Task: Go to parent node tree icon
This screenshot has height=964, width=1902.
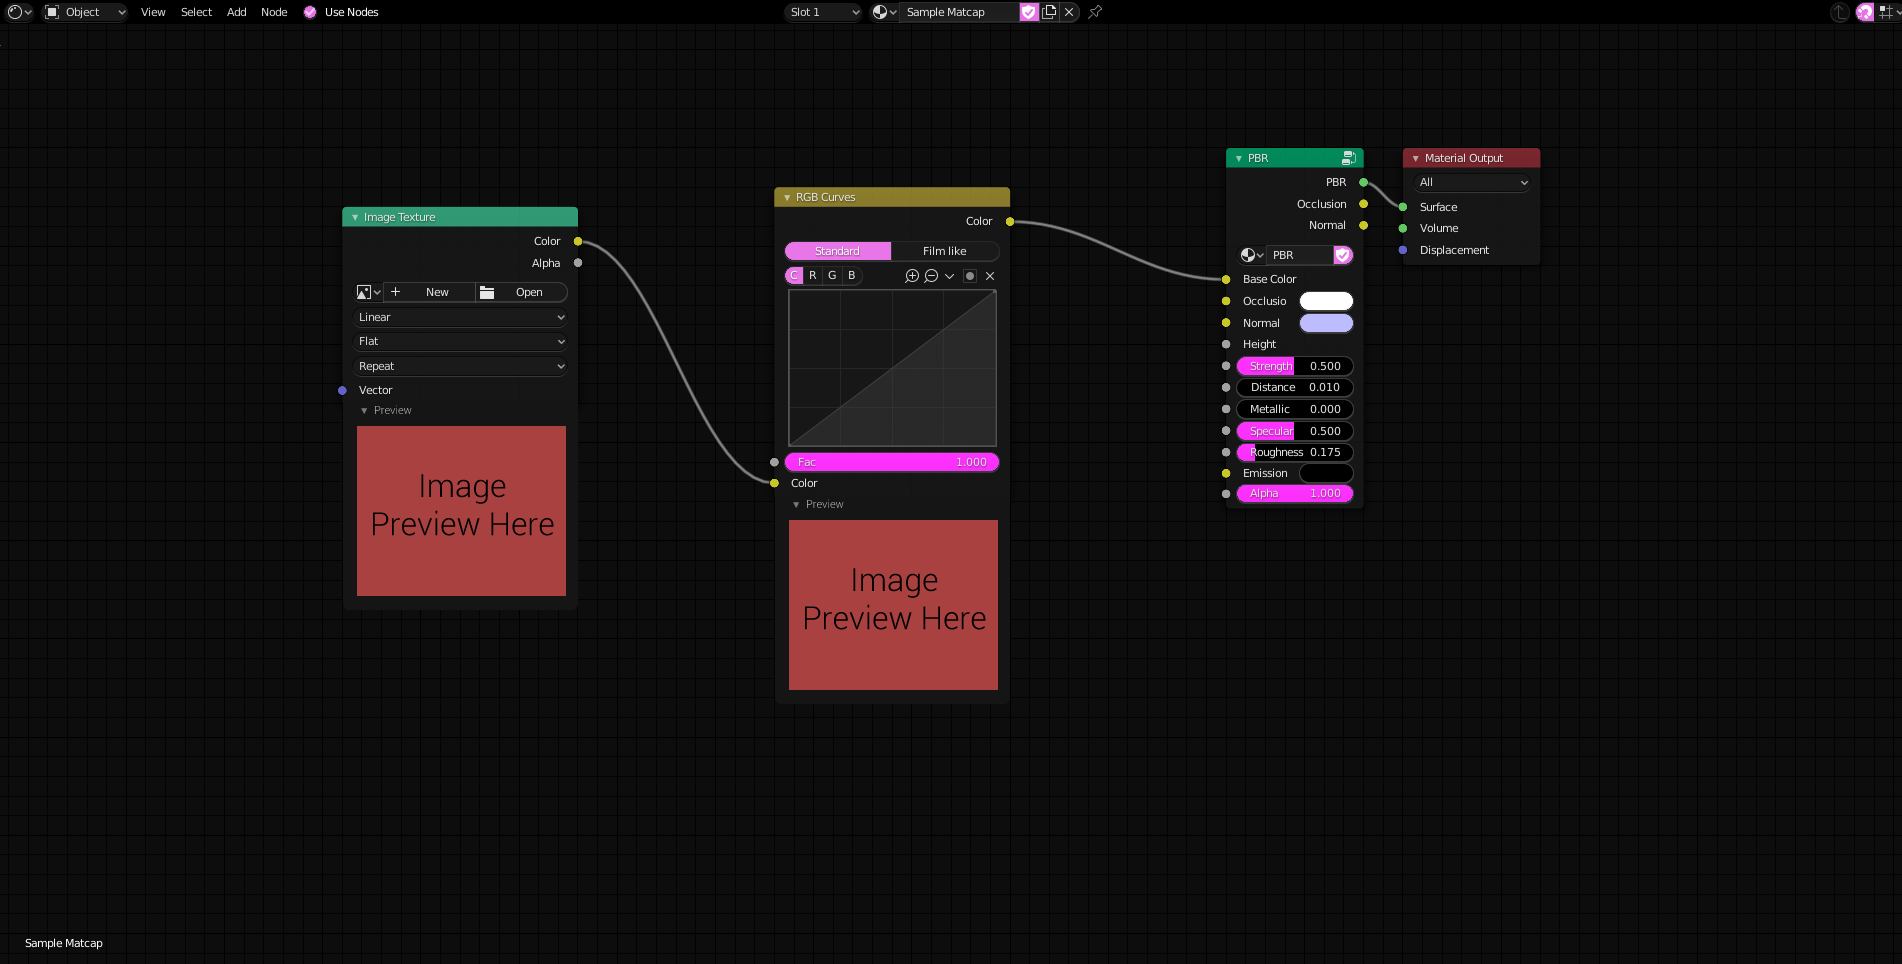Action: tap(1839, 12)
